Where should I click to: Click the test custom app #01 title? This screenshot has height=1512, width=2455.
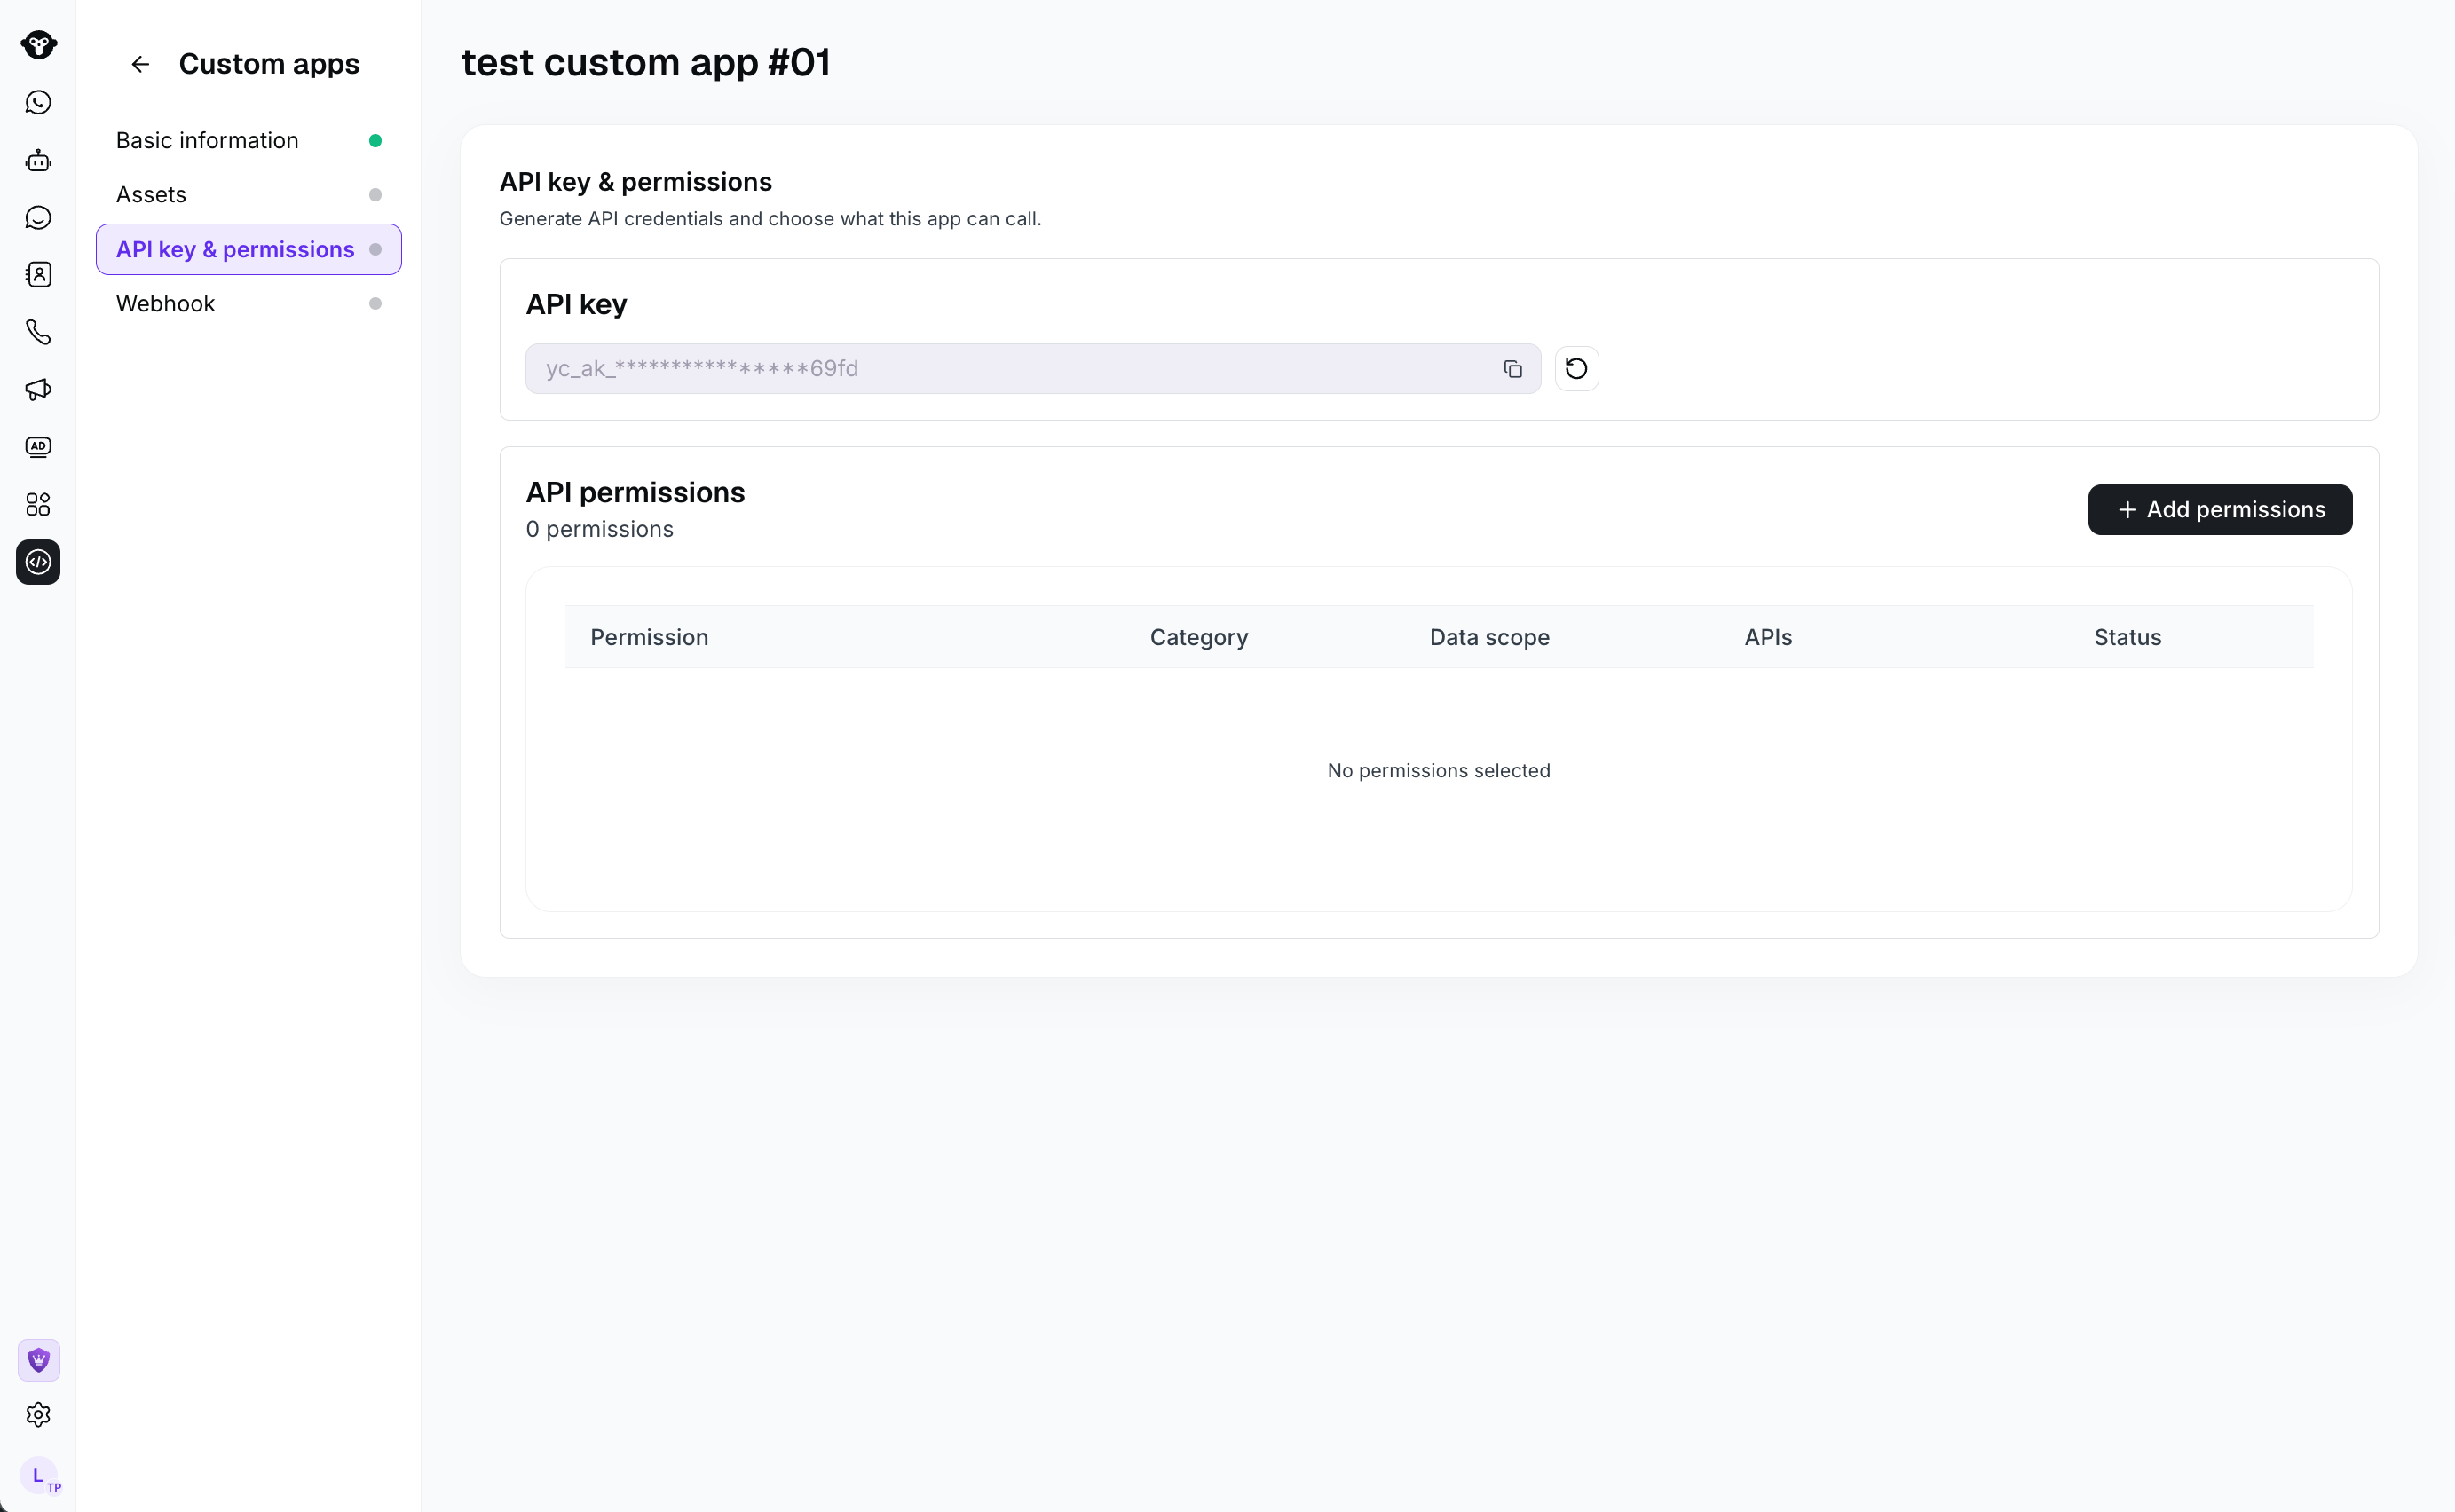tap(645, 63)
